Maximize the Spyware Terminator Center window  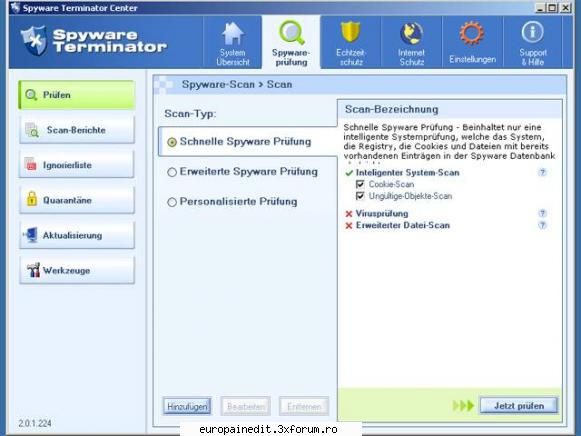(x=552, y=7)
